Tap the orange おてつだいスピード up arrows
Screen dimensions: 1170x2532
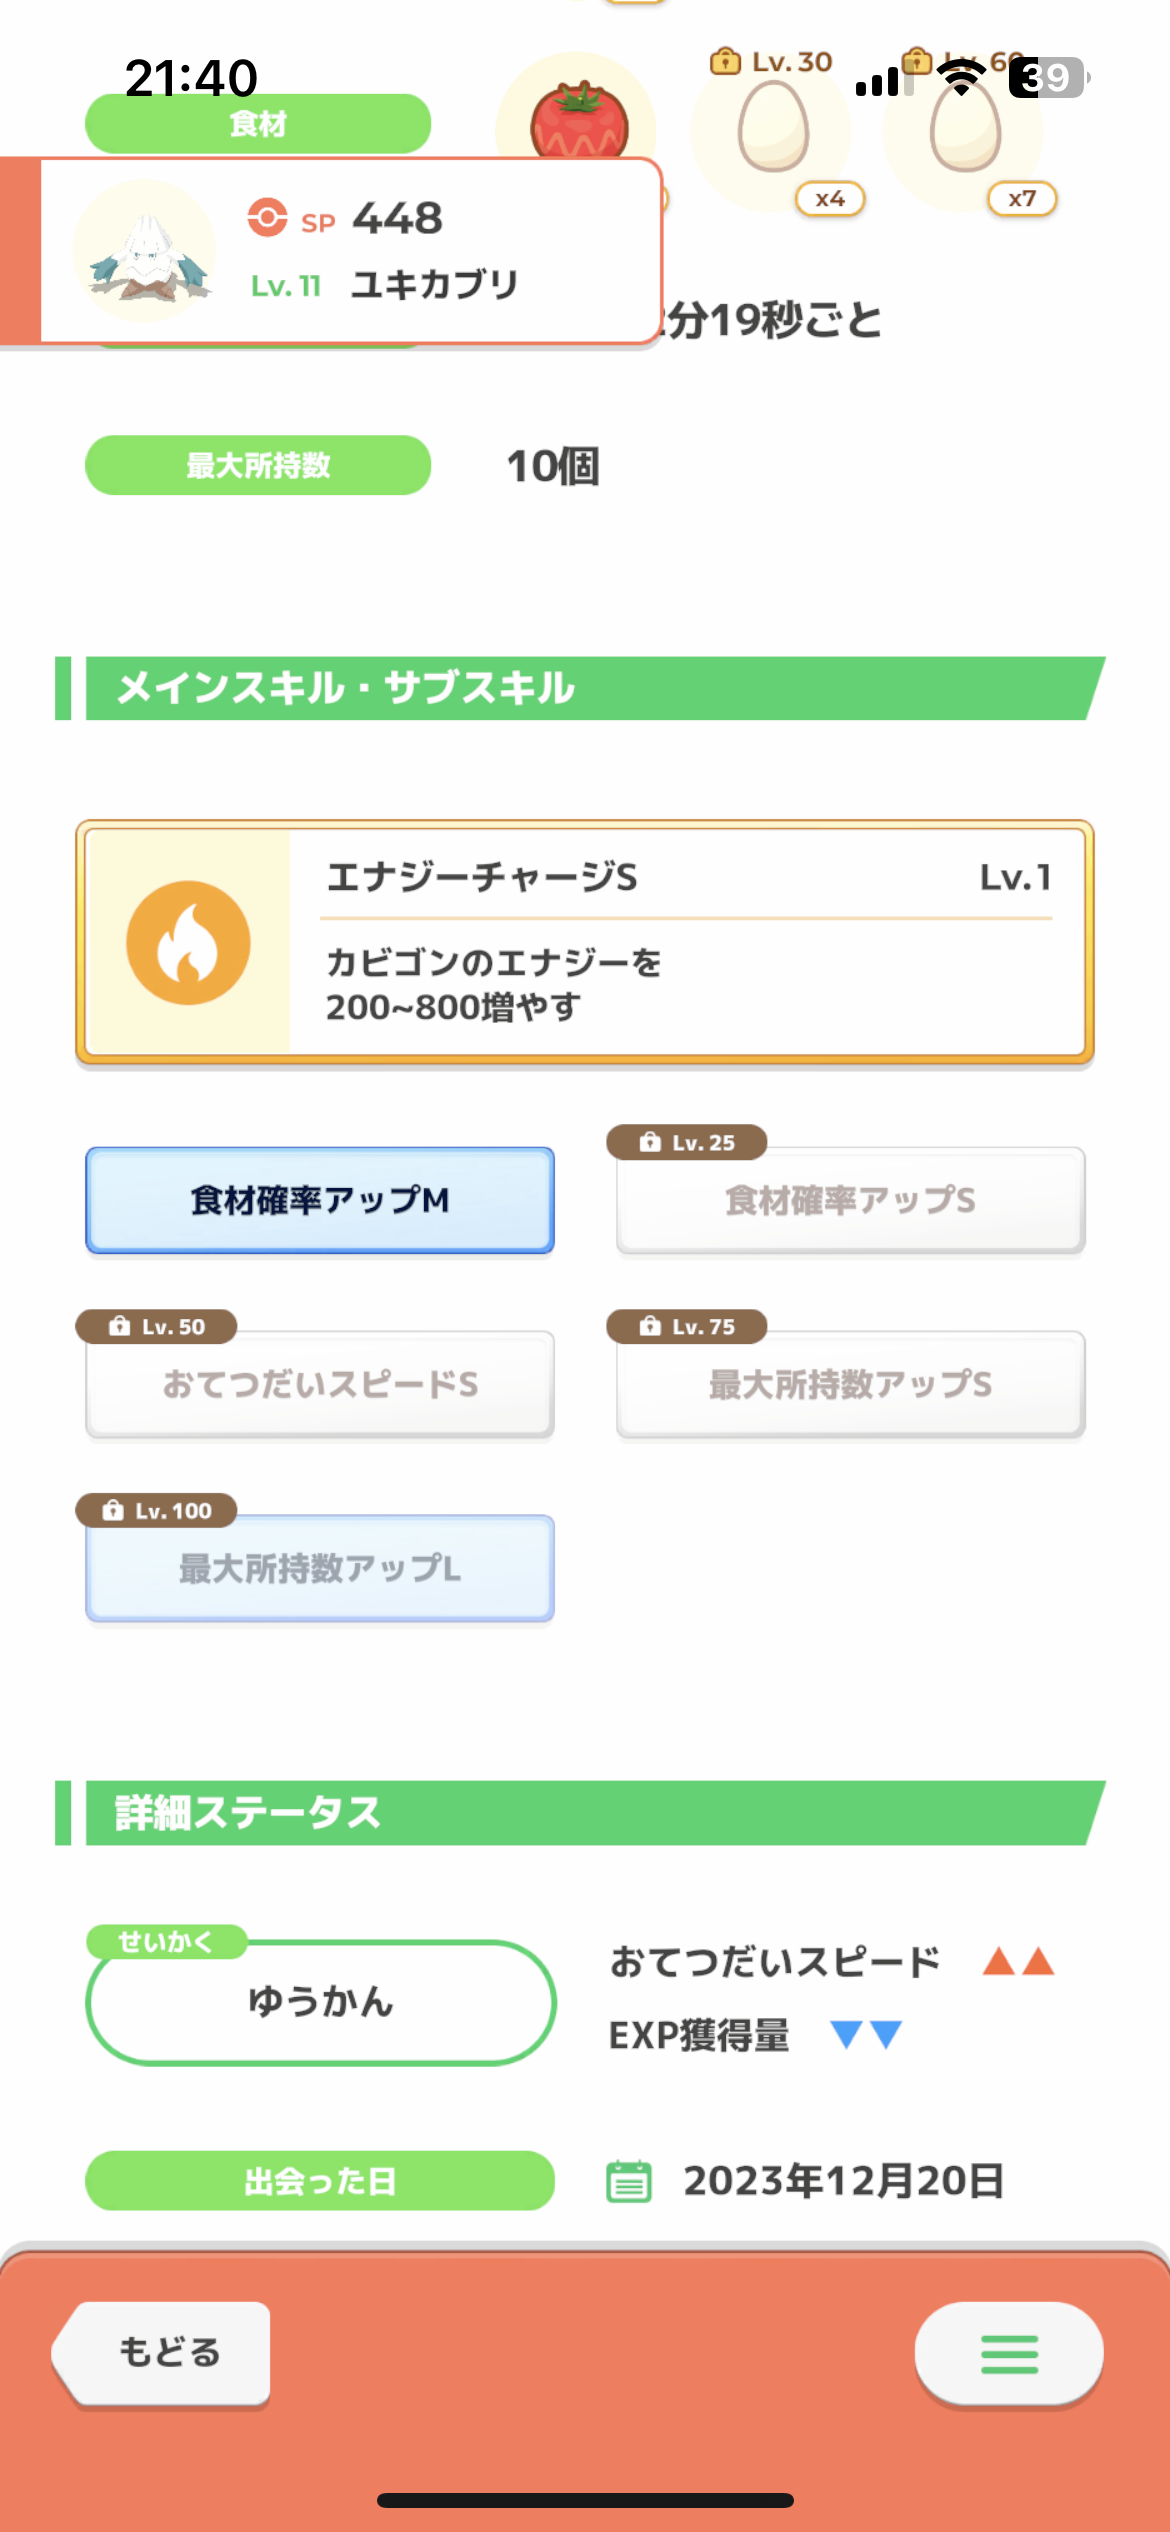coord(1018,1961)
